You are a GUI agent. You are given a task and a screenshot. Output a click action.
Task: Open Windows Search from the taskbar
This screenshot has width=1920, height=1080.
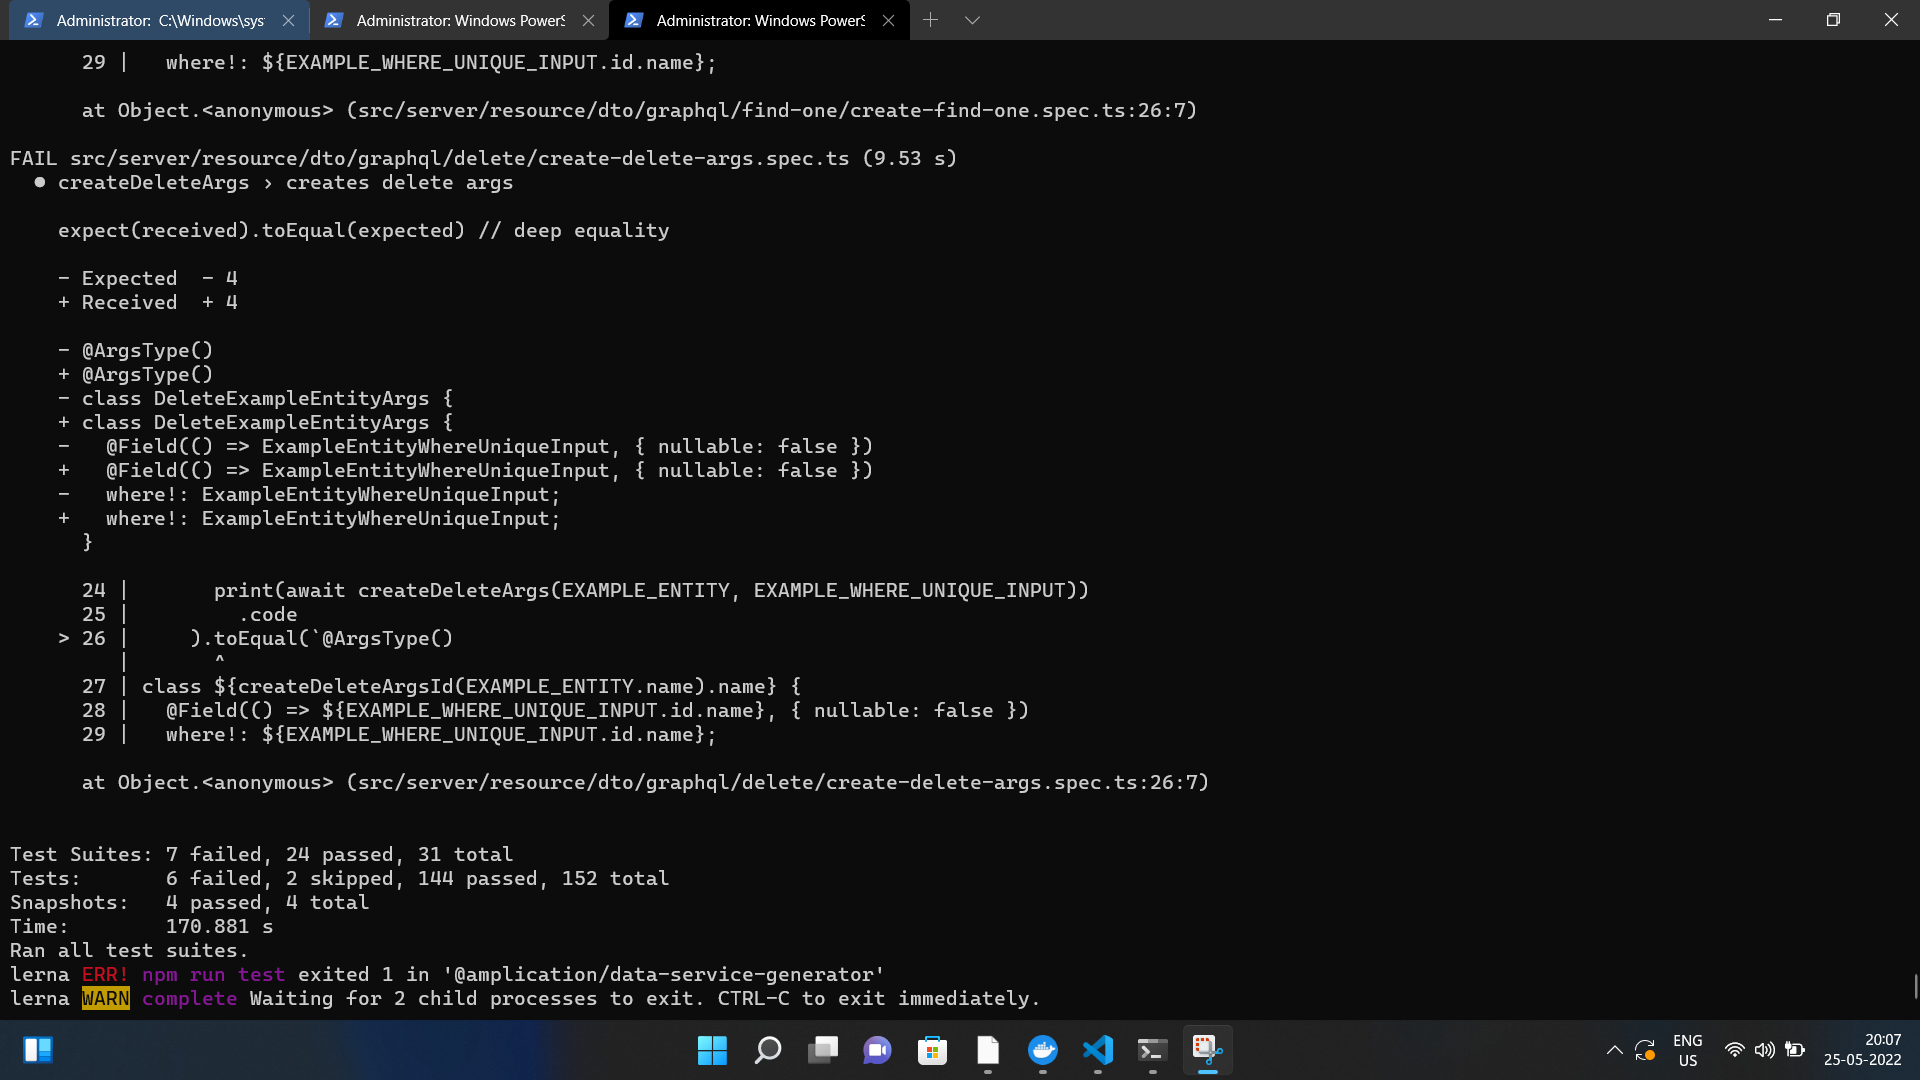pyautogui.click(x=767, y=1050)
